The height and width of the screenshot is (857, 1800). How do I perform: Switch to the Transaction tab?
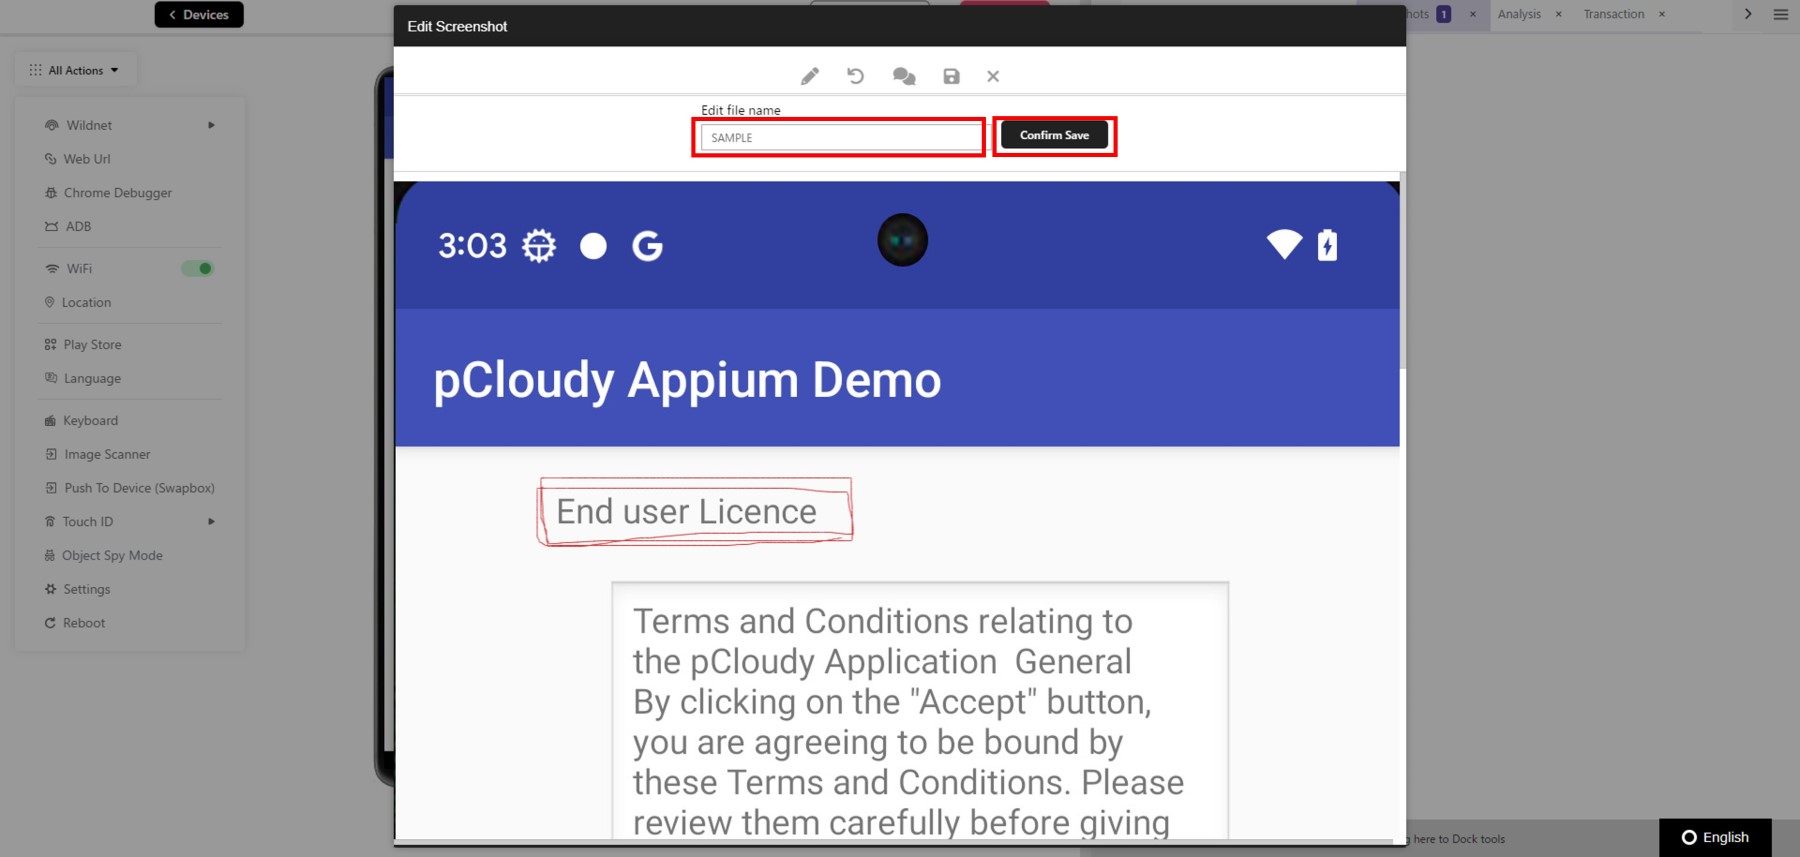coord(1614,14)
